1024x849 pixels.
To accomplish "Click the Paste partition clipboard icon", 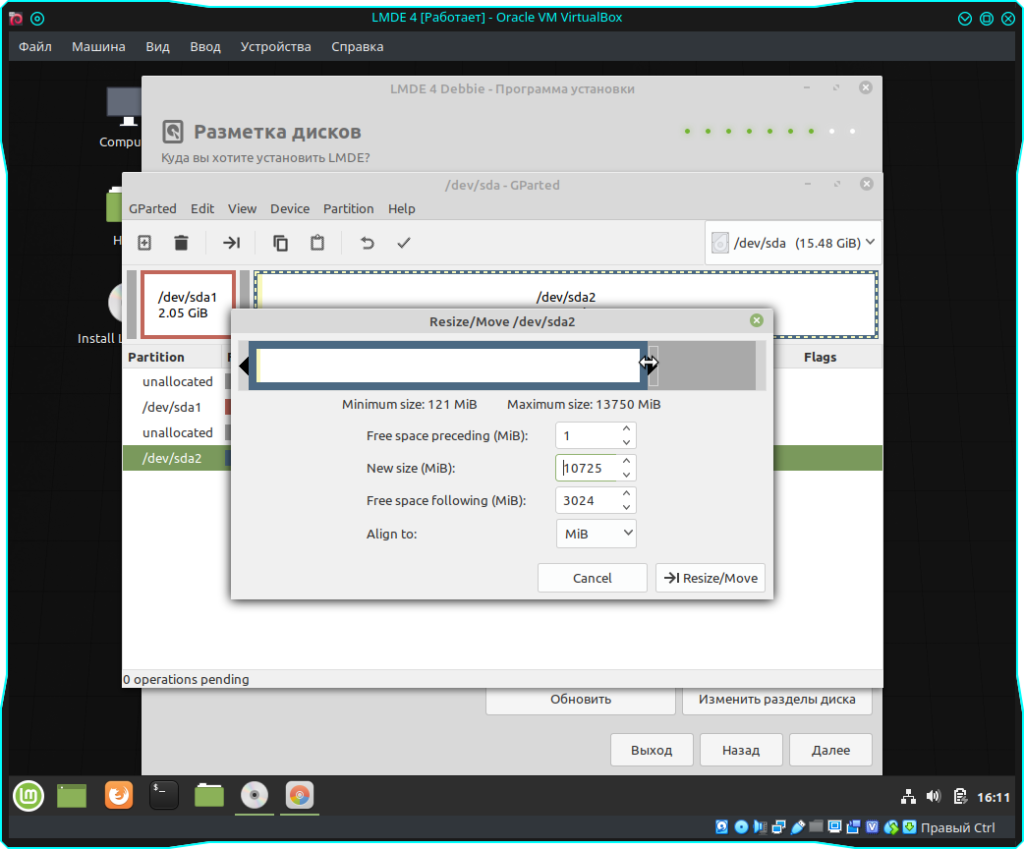I will 317,243.
